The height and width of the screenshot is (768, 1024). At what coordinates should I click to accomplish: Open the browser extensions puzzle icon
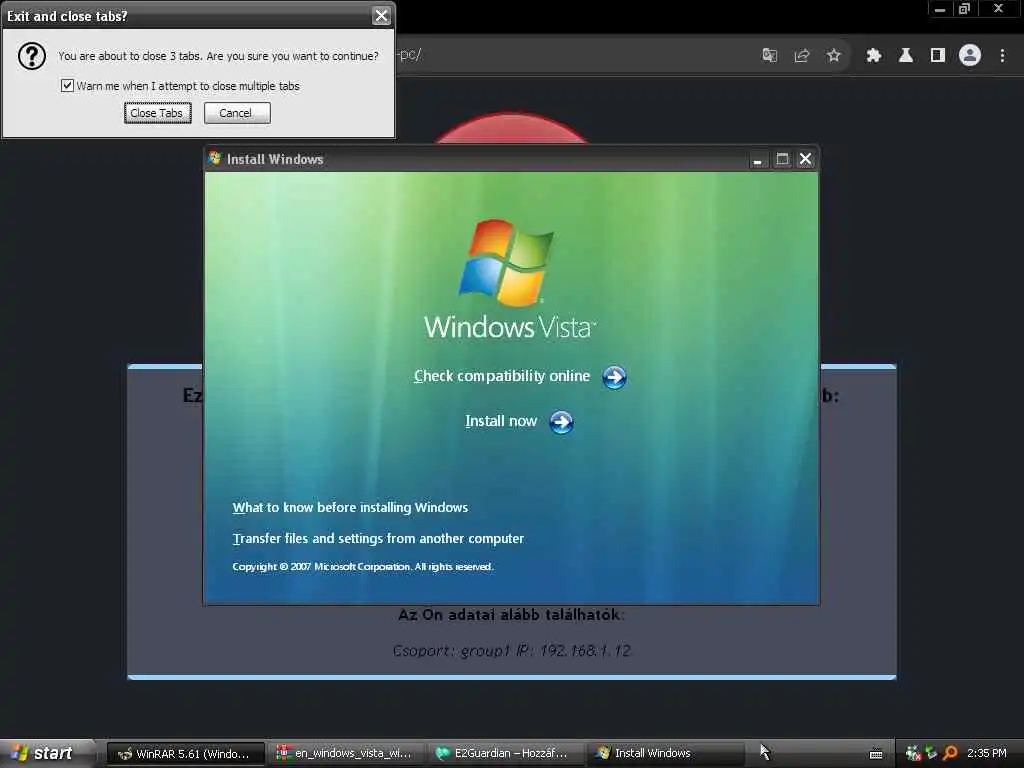point(874,56)
